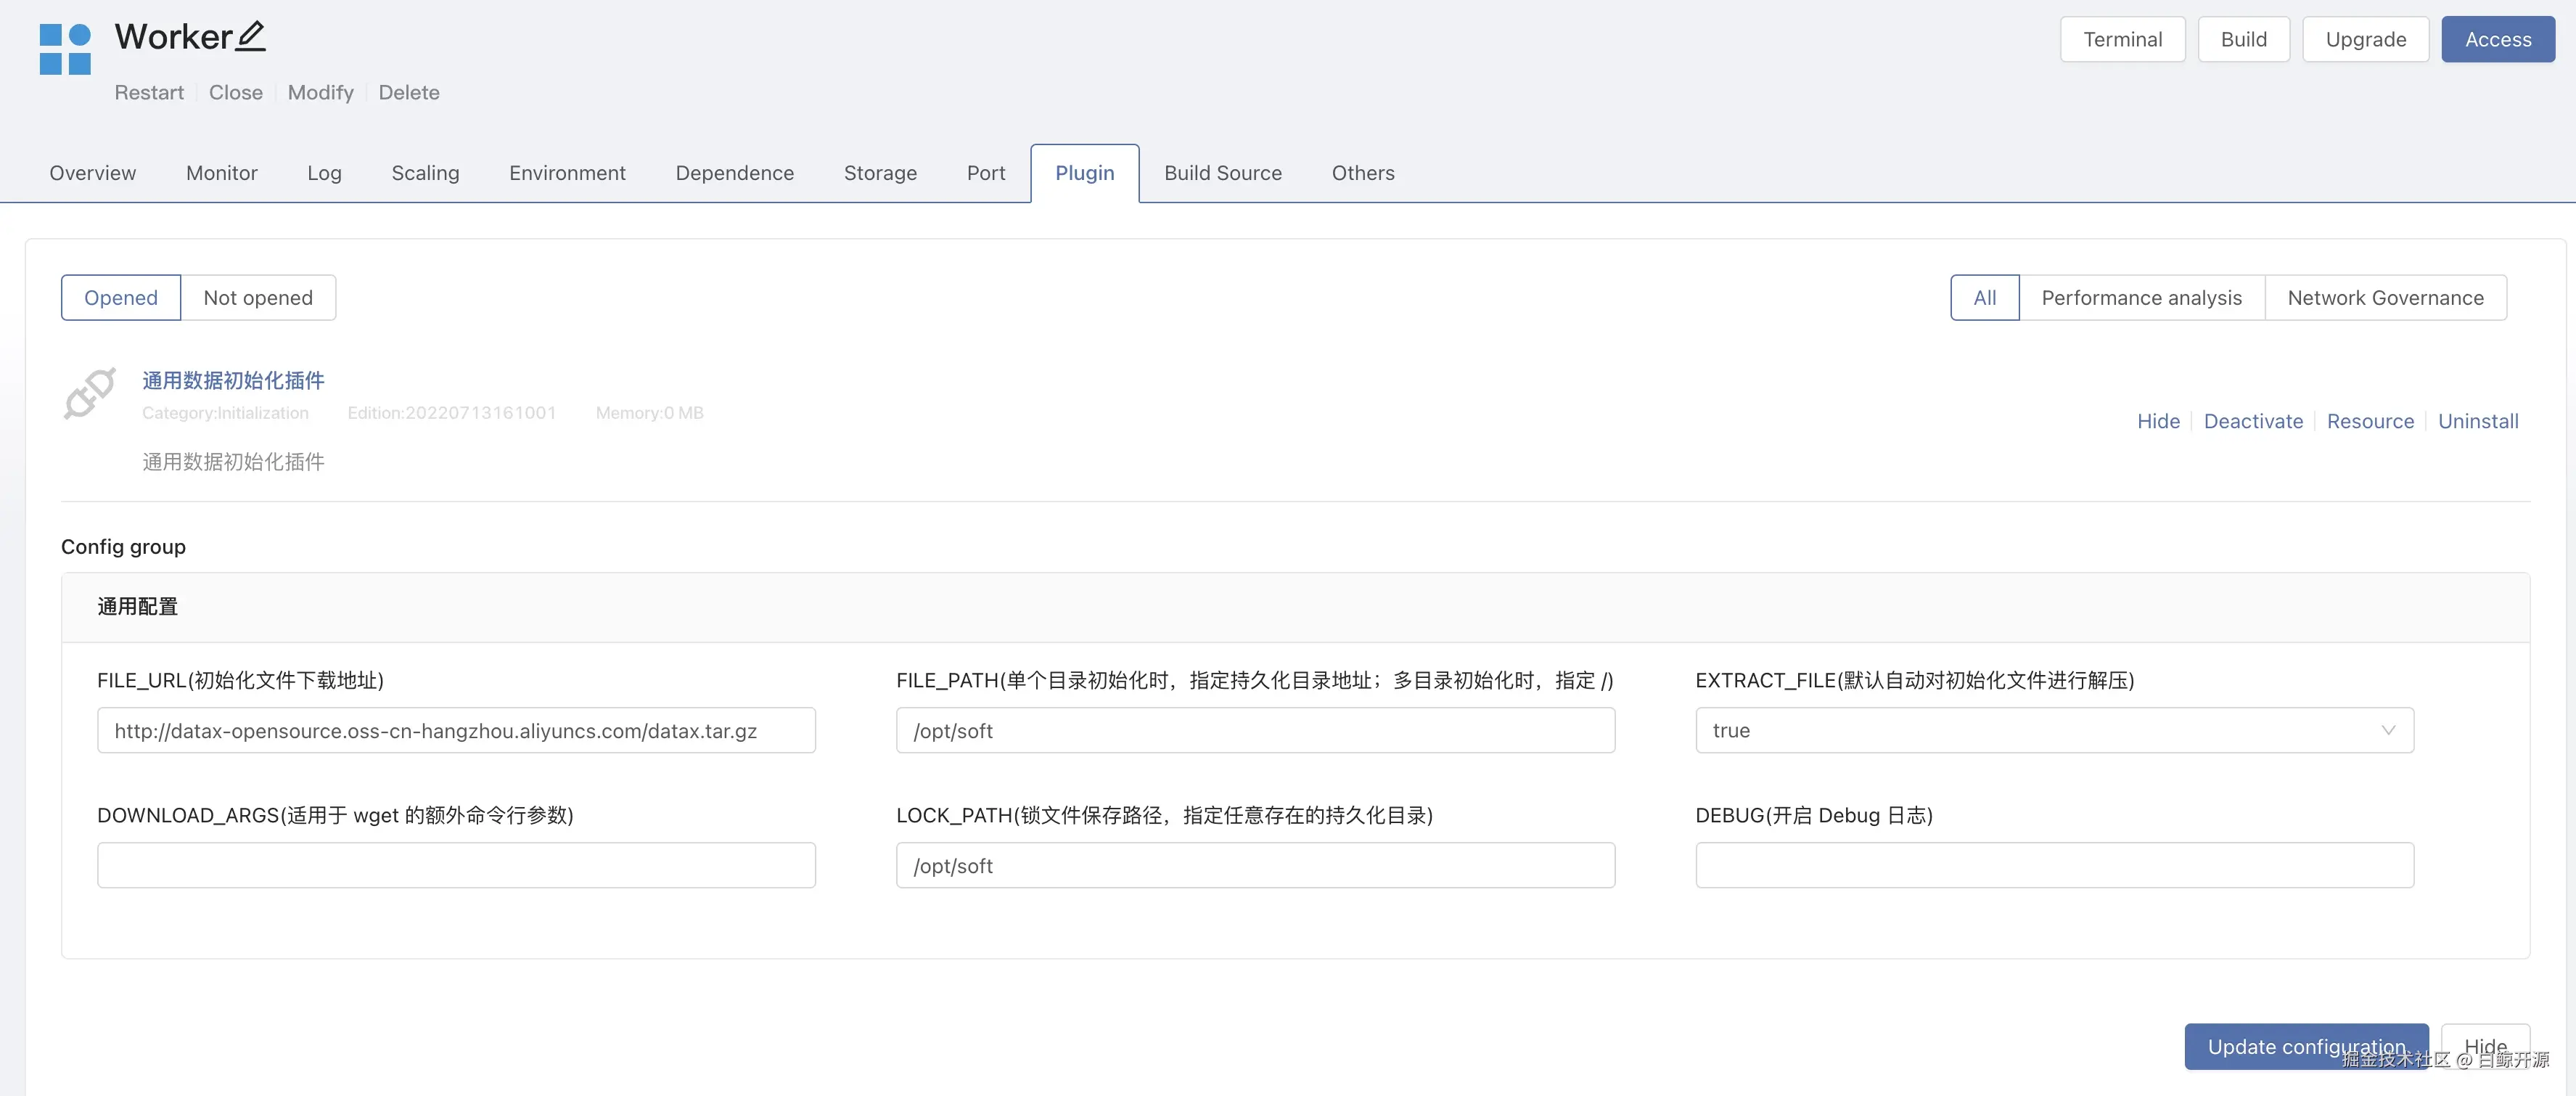Filter by Performance analysis
The height and width of the screenshot is (1096, 2576).
coord(2141,298)
